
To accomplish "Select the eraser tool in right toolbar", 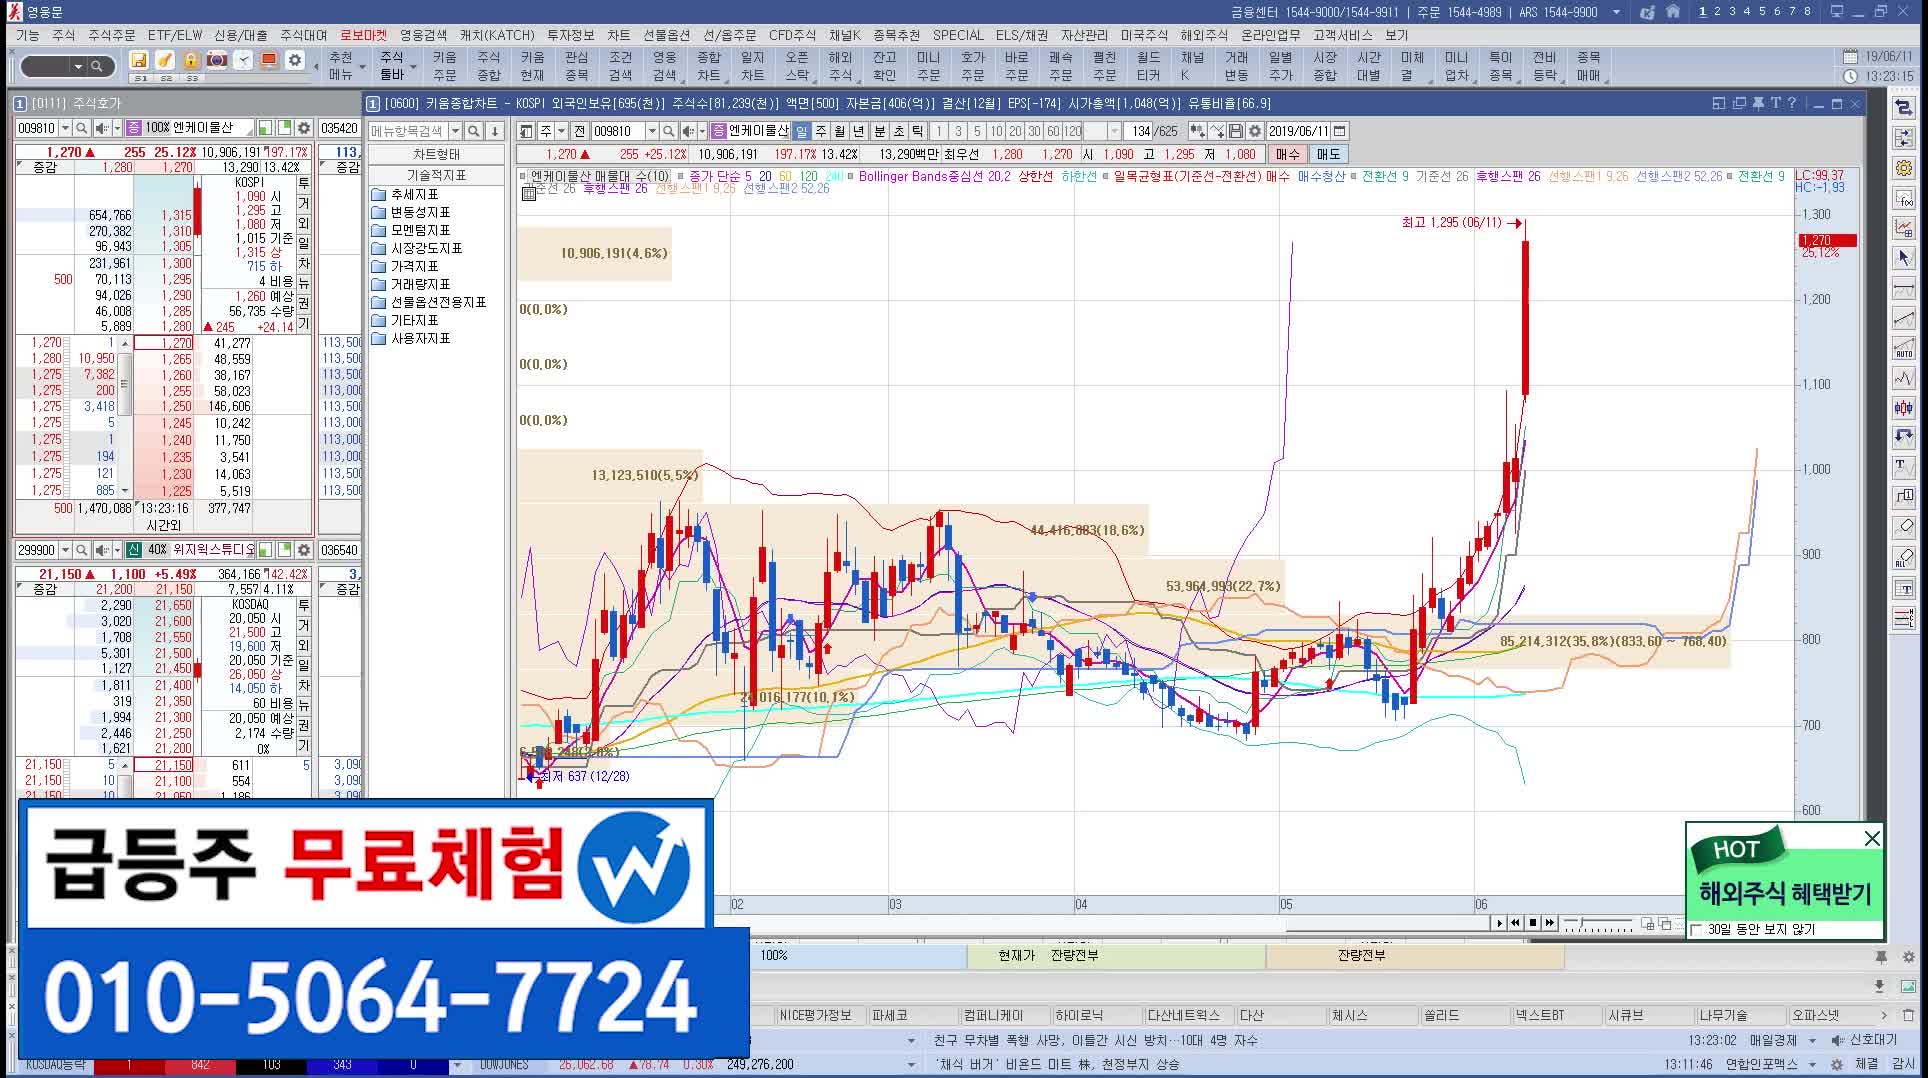I will pyautogui.click(x=1904, y=526).
